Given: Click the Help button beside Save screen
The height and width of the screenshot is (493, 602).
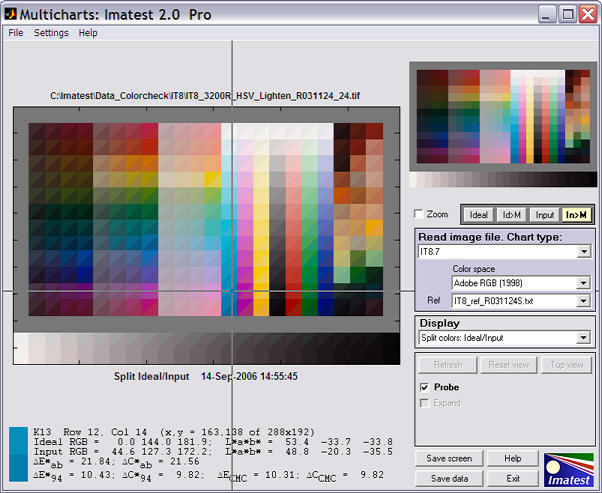Looking at the screenshot, I should [513, 458].
